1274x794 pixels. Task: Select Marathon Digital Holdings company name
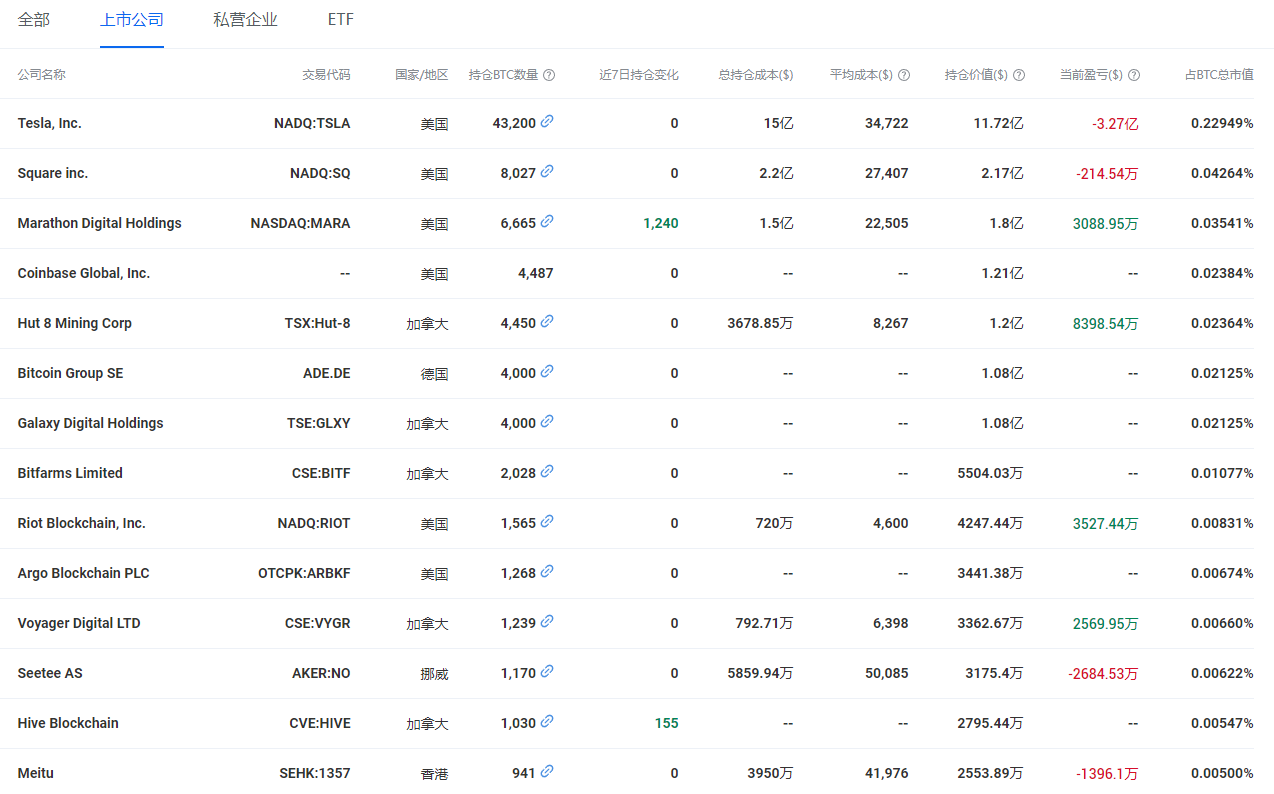point(100,223)
